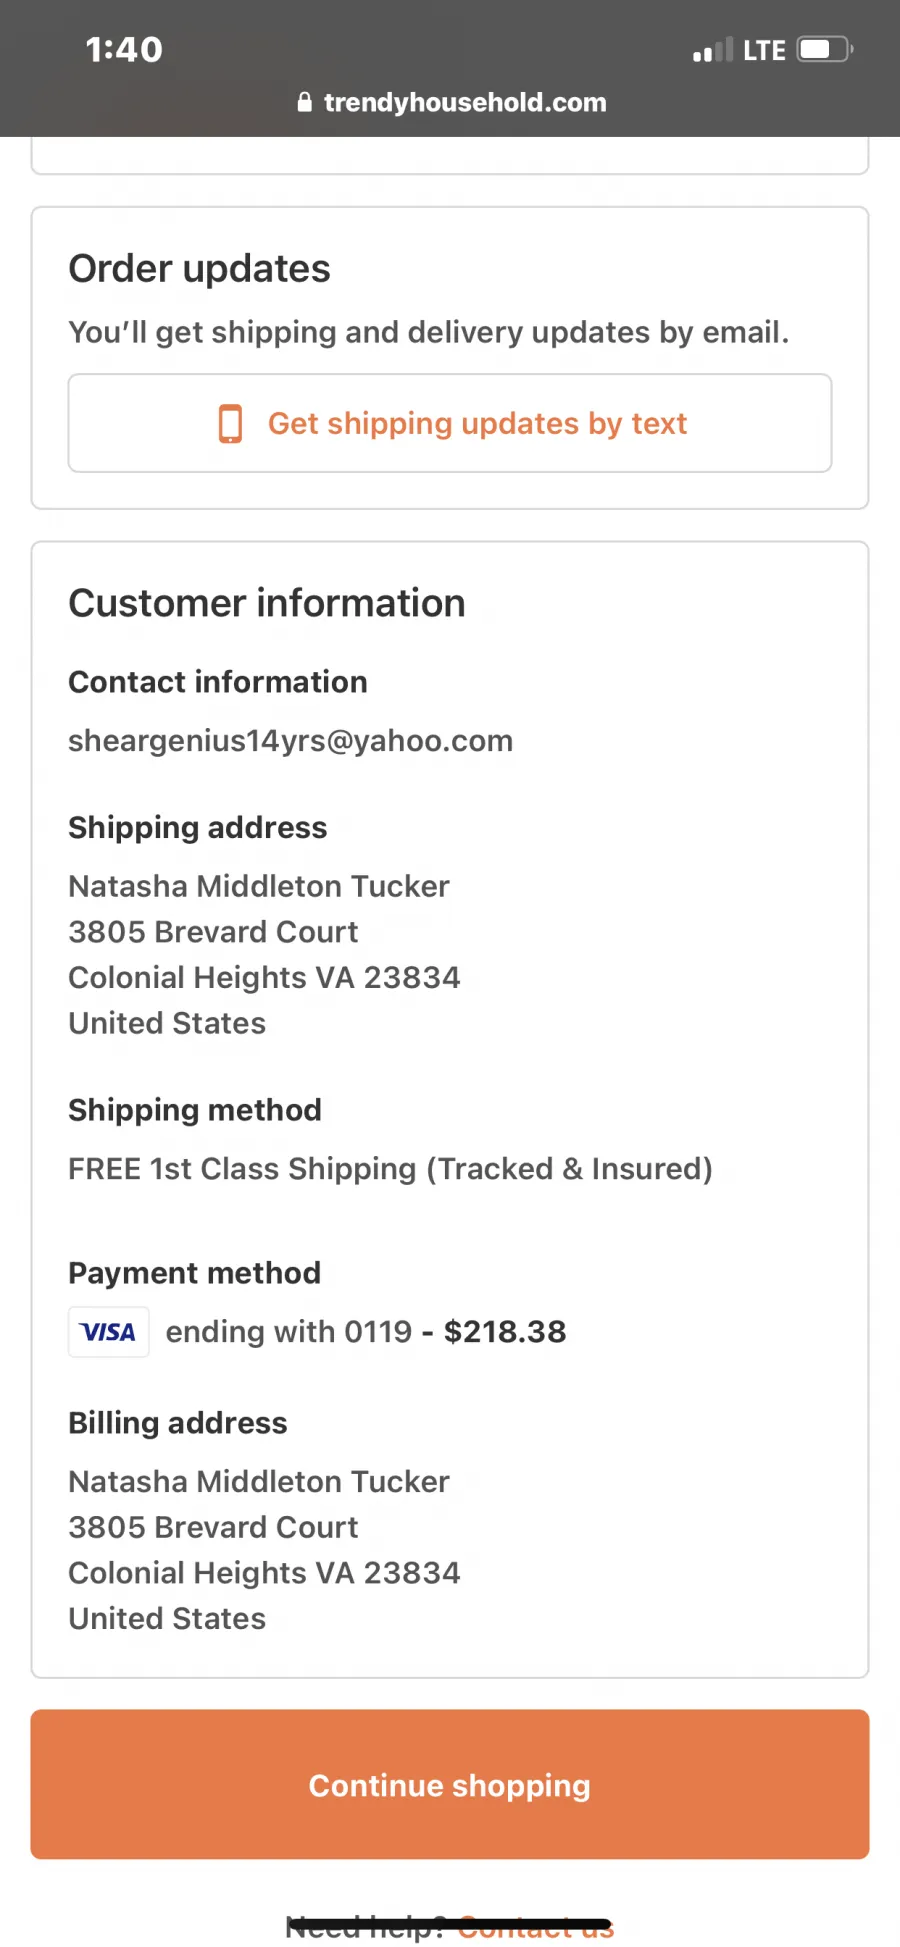Tap the Order updates heading
This screenshot has height=1947, width=900.
click(x=199, y=269)
